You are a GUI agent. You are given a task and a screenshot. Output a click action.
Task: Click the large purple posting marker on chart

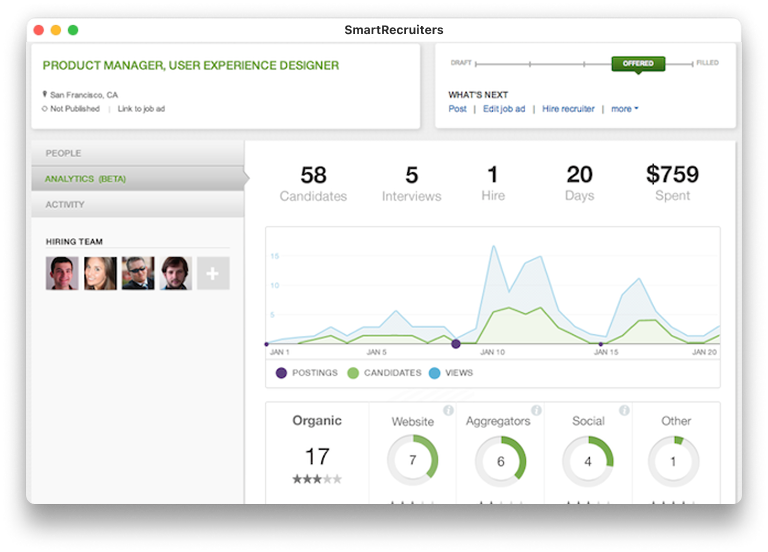pos(456,344)
